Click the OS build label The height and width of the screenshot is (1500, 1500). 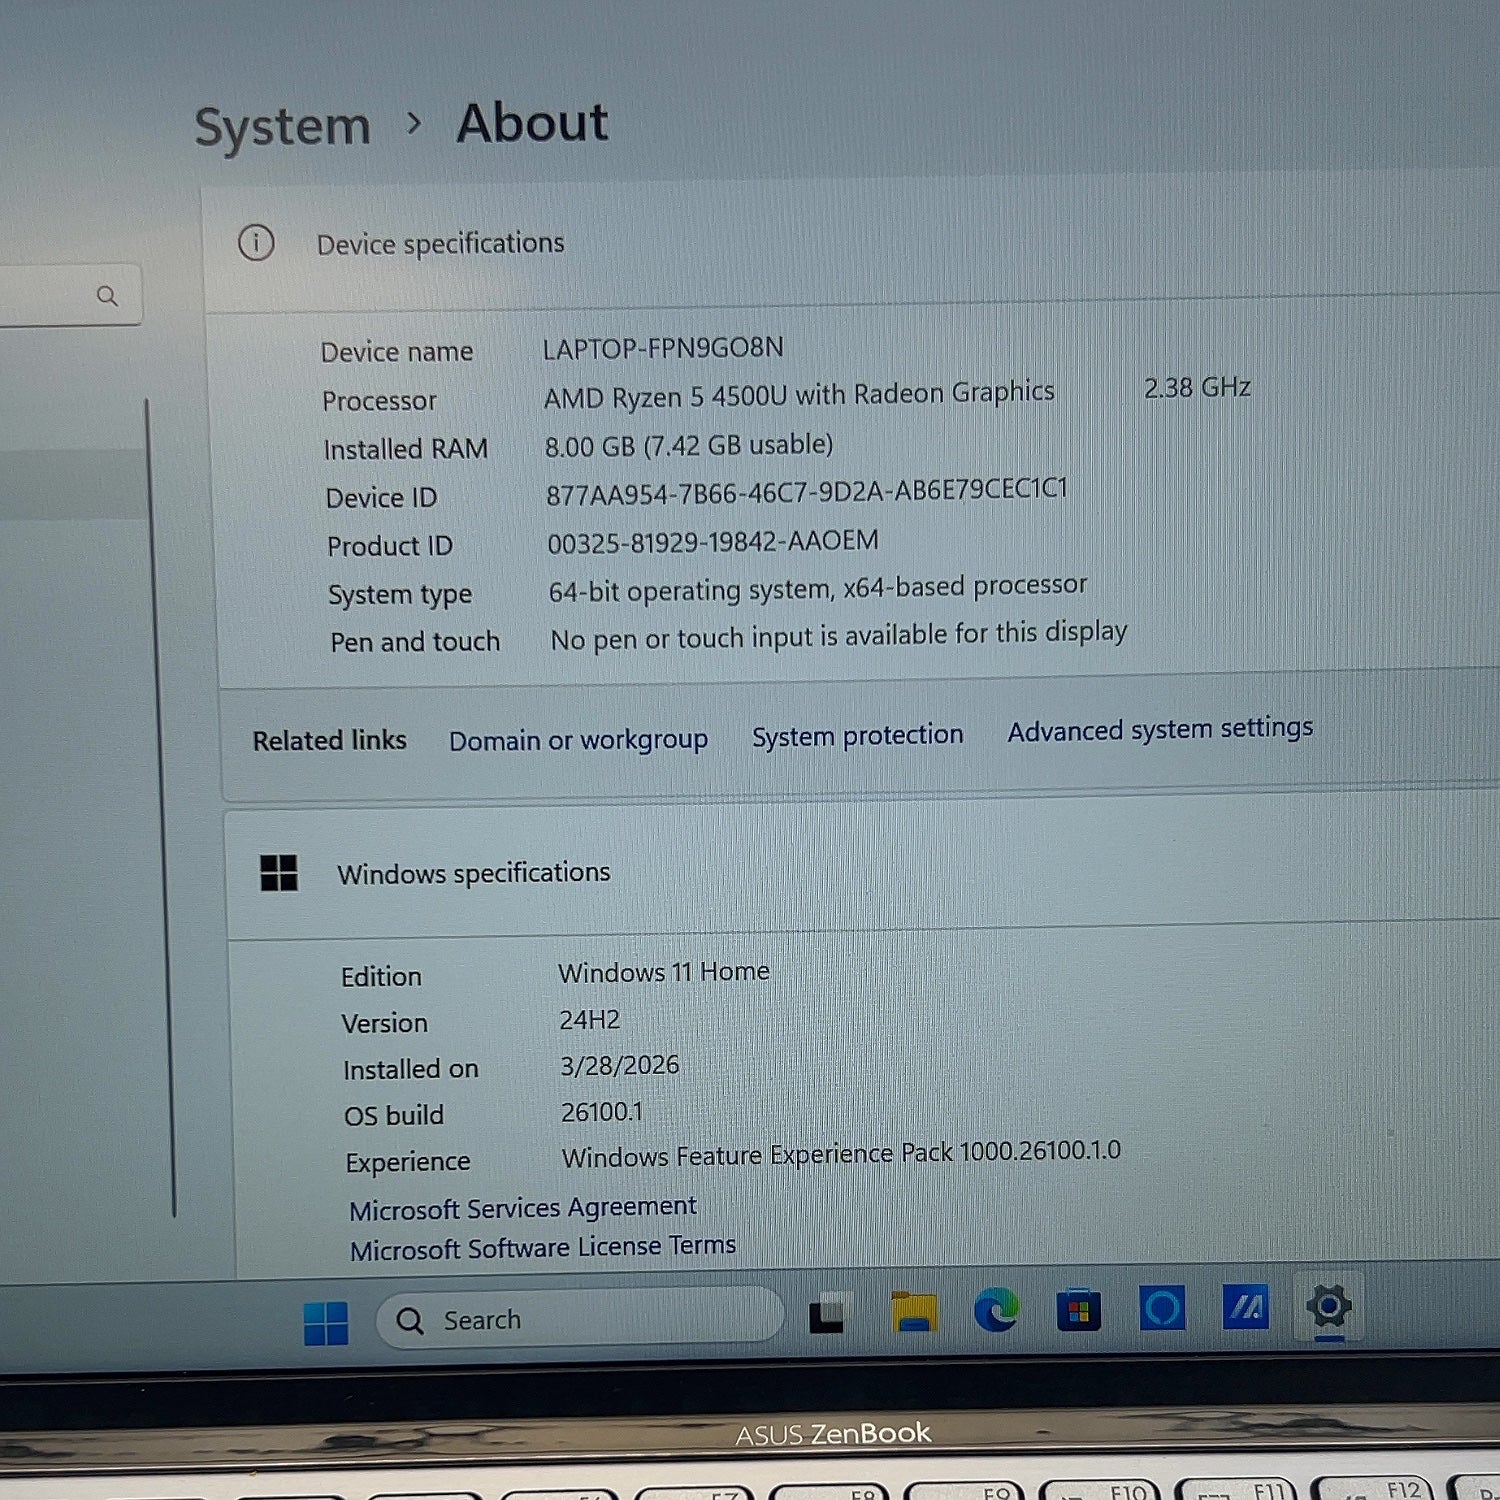(x=393, y=1115)
